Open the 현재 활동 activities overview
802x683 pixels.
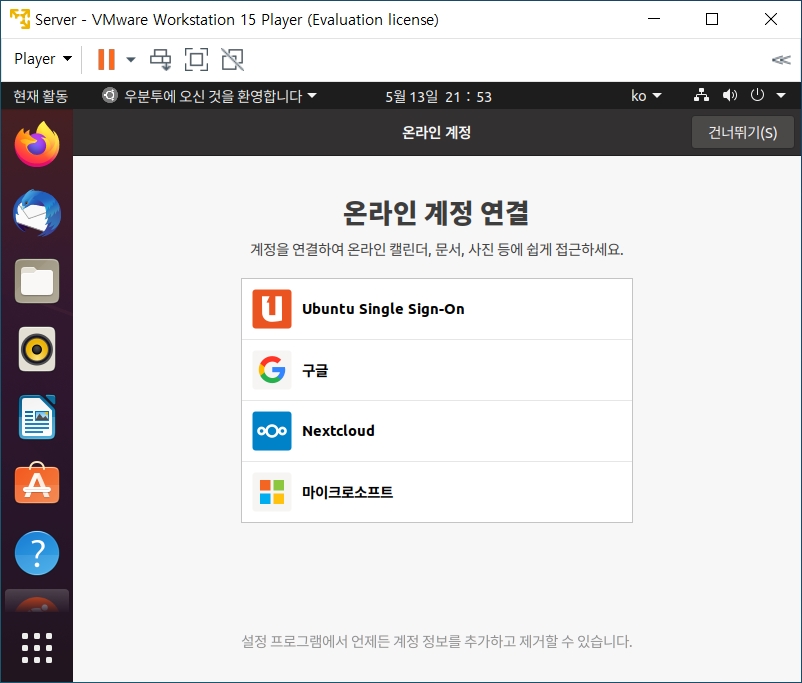click(x=40, y=96)
